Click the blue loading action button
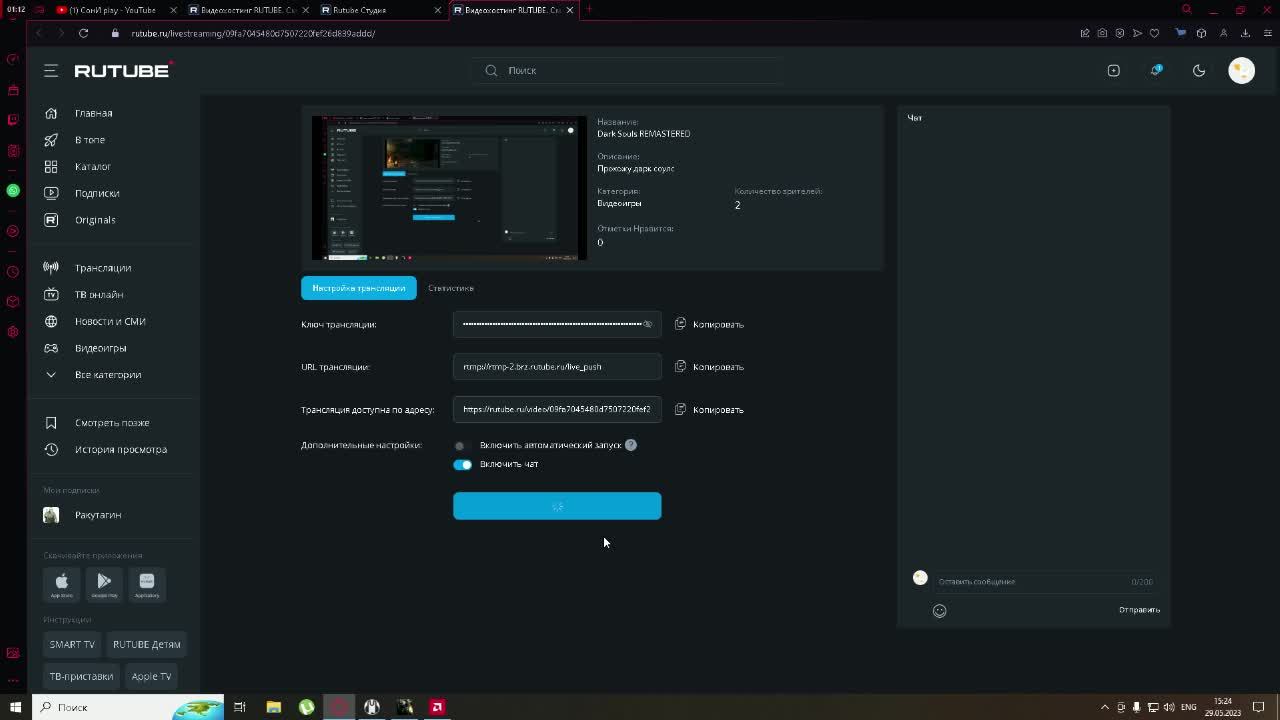The height and width of the screenshot is (720, 1280). (557, 506)
